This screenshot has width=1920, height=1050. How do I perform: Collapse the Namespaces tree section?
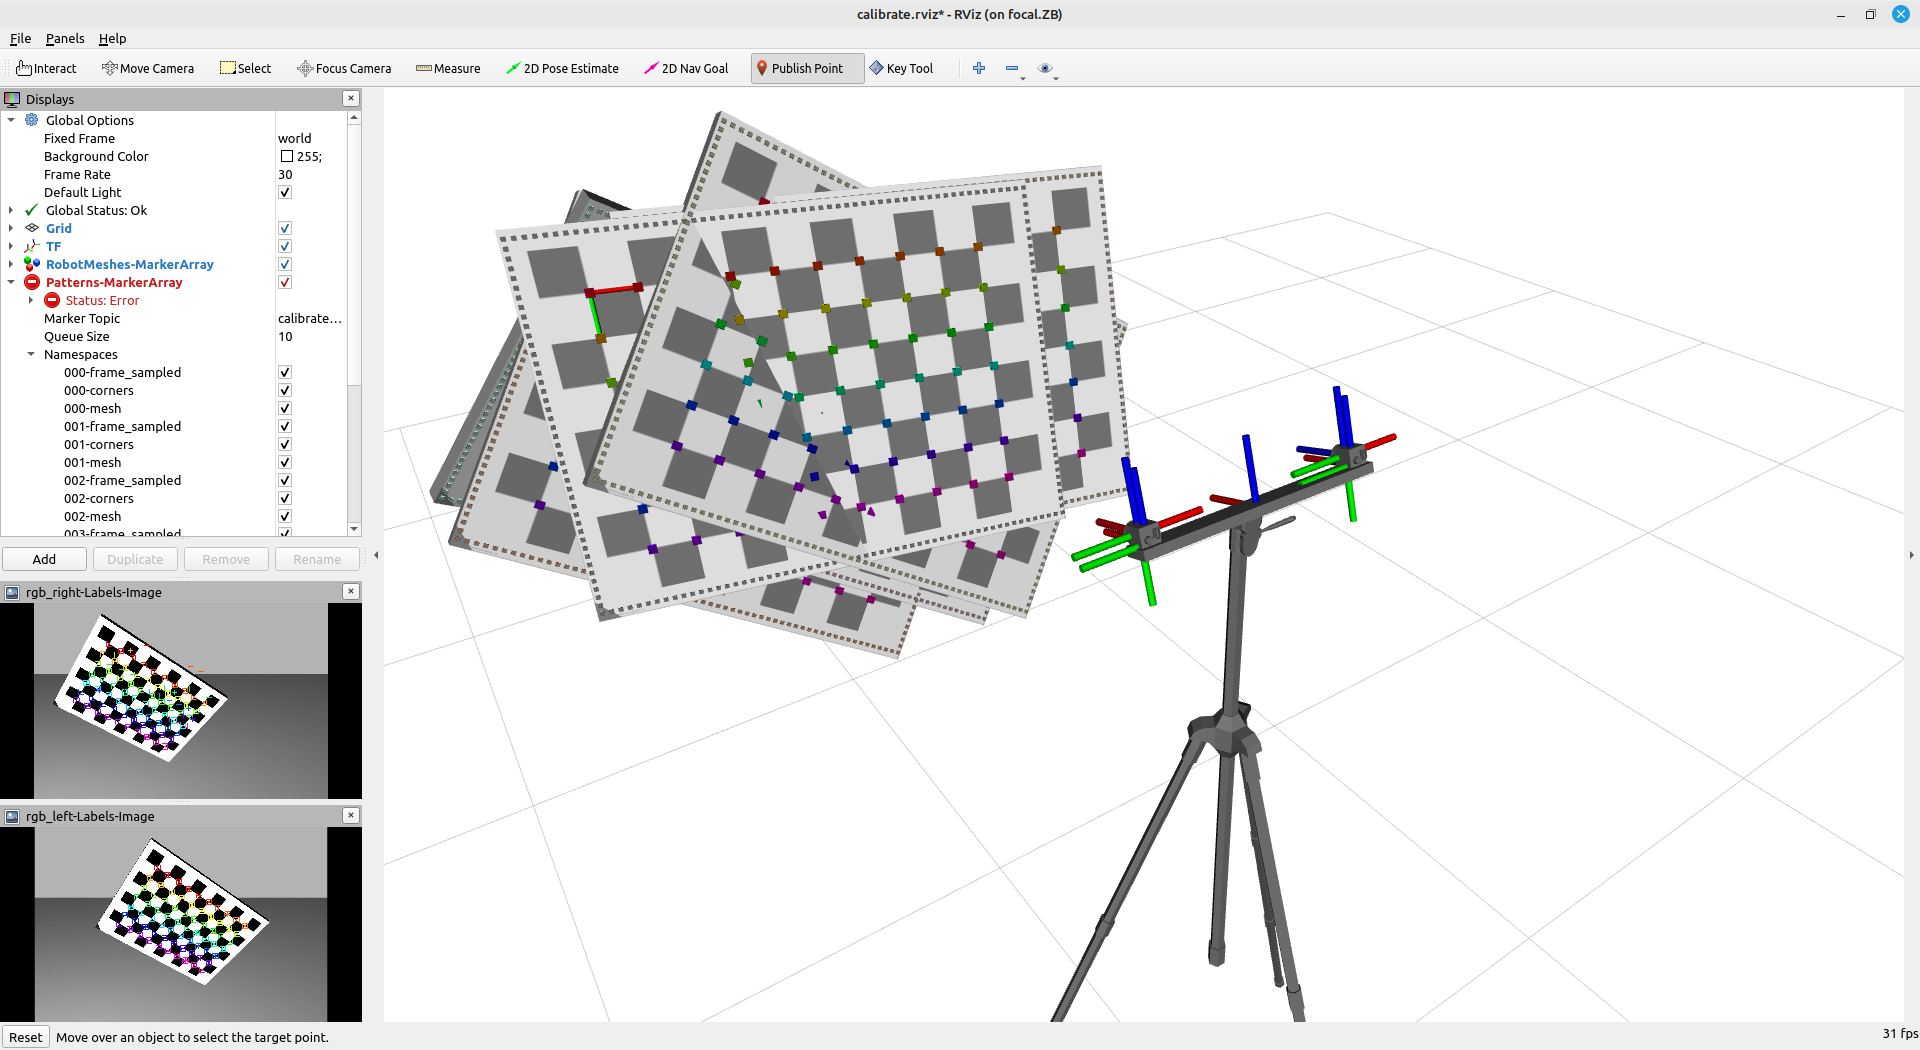pos(31,355)
